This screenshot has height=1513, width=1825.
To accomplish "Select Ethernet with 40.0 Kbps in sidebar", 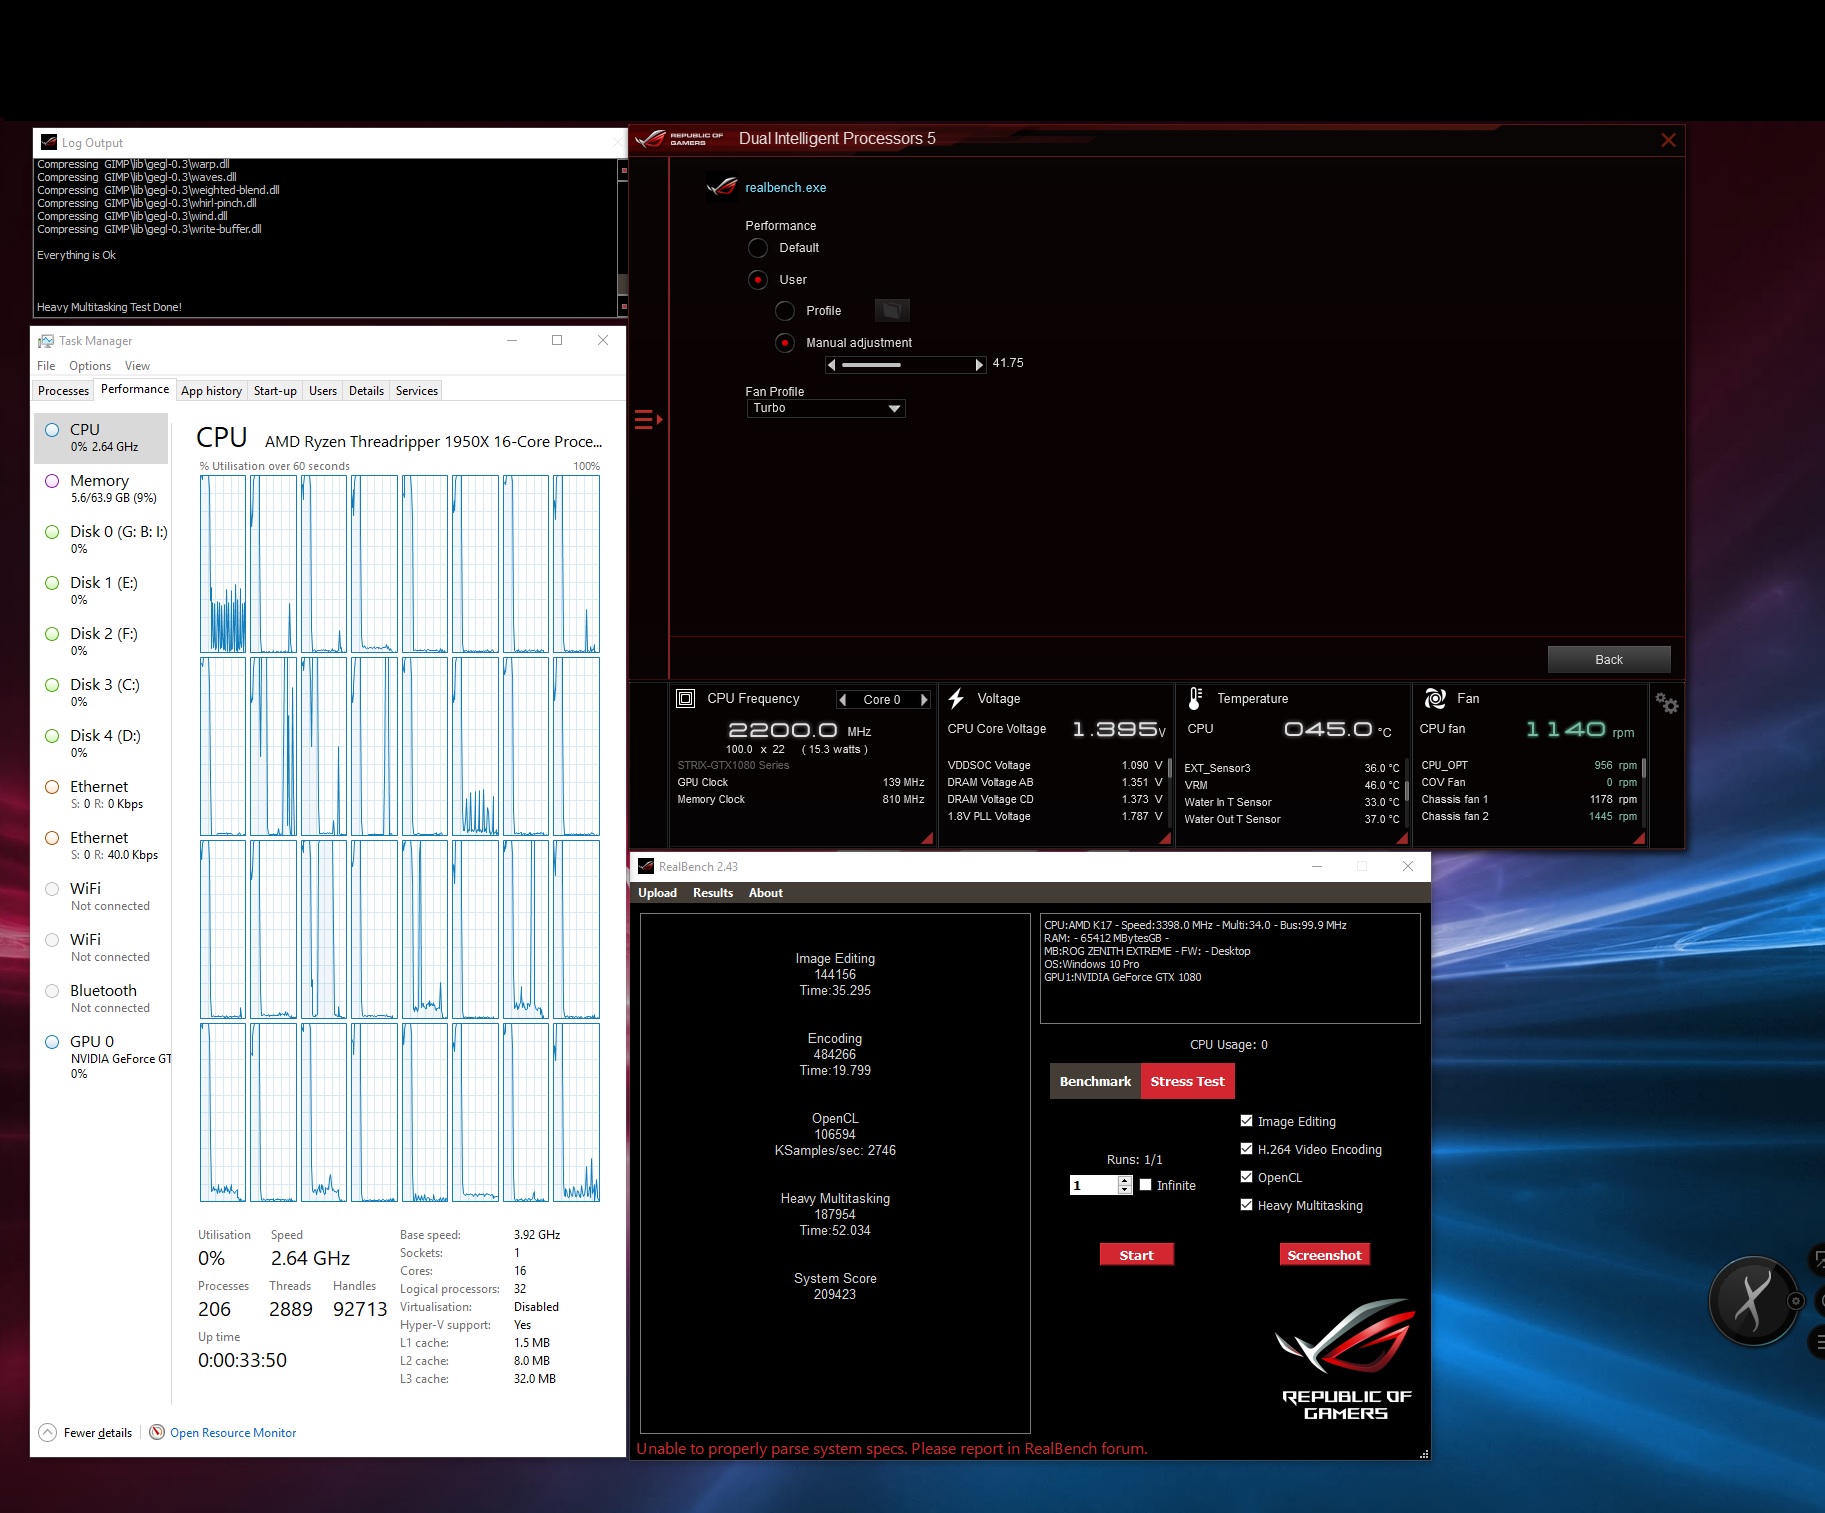I will click(x=101, y=845).
